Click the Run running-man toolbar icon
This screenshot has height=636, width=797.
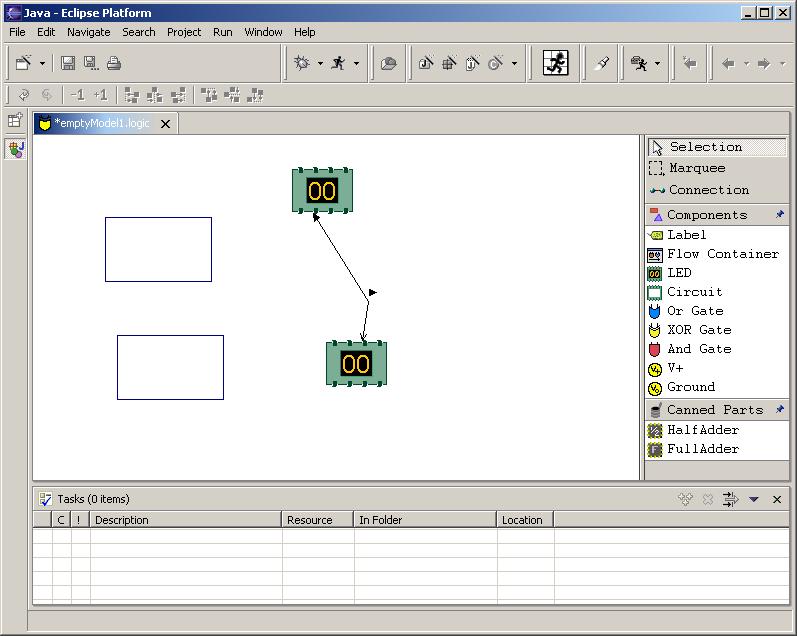pyautogui.click(x=339, y=63)
